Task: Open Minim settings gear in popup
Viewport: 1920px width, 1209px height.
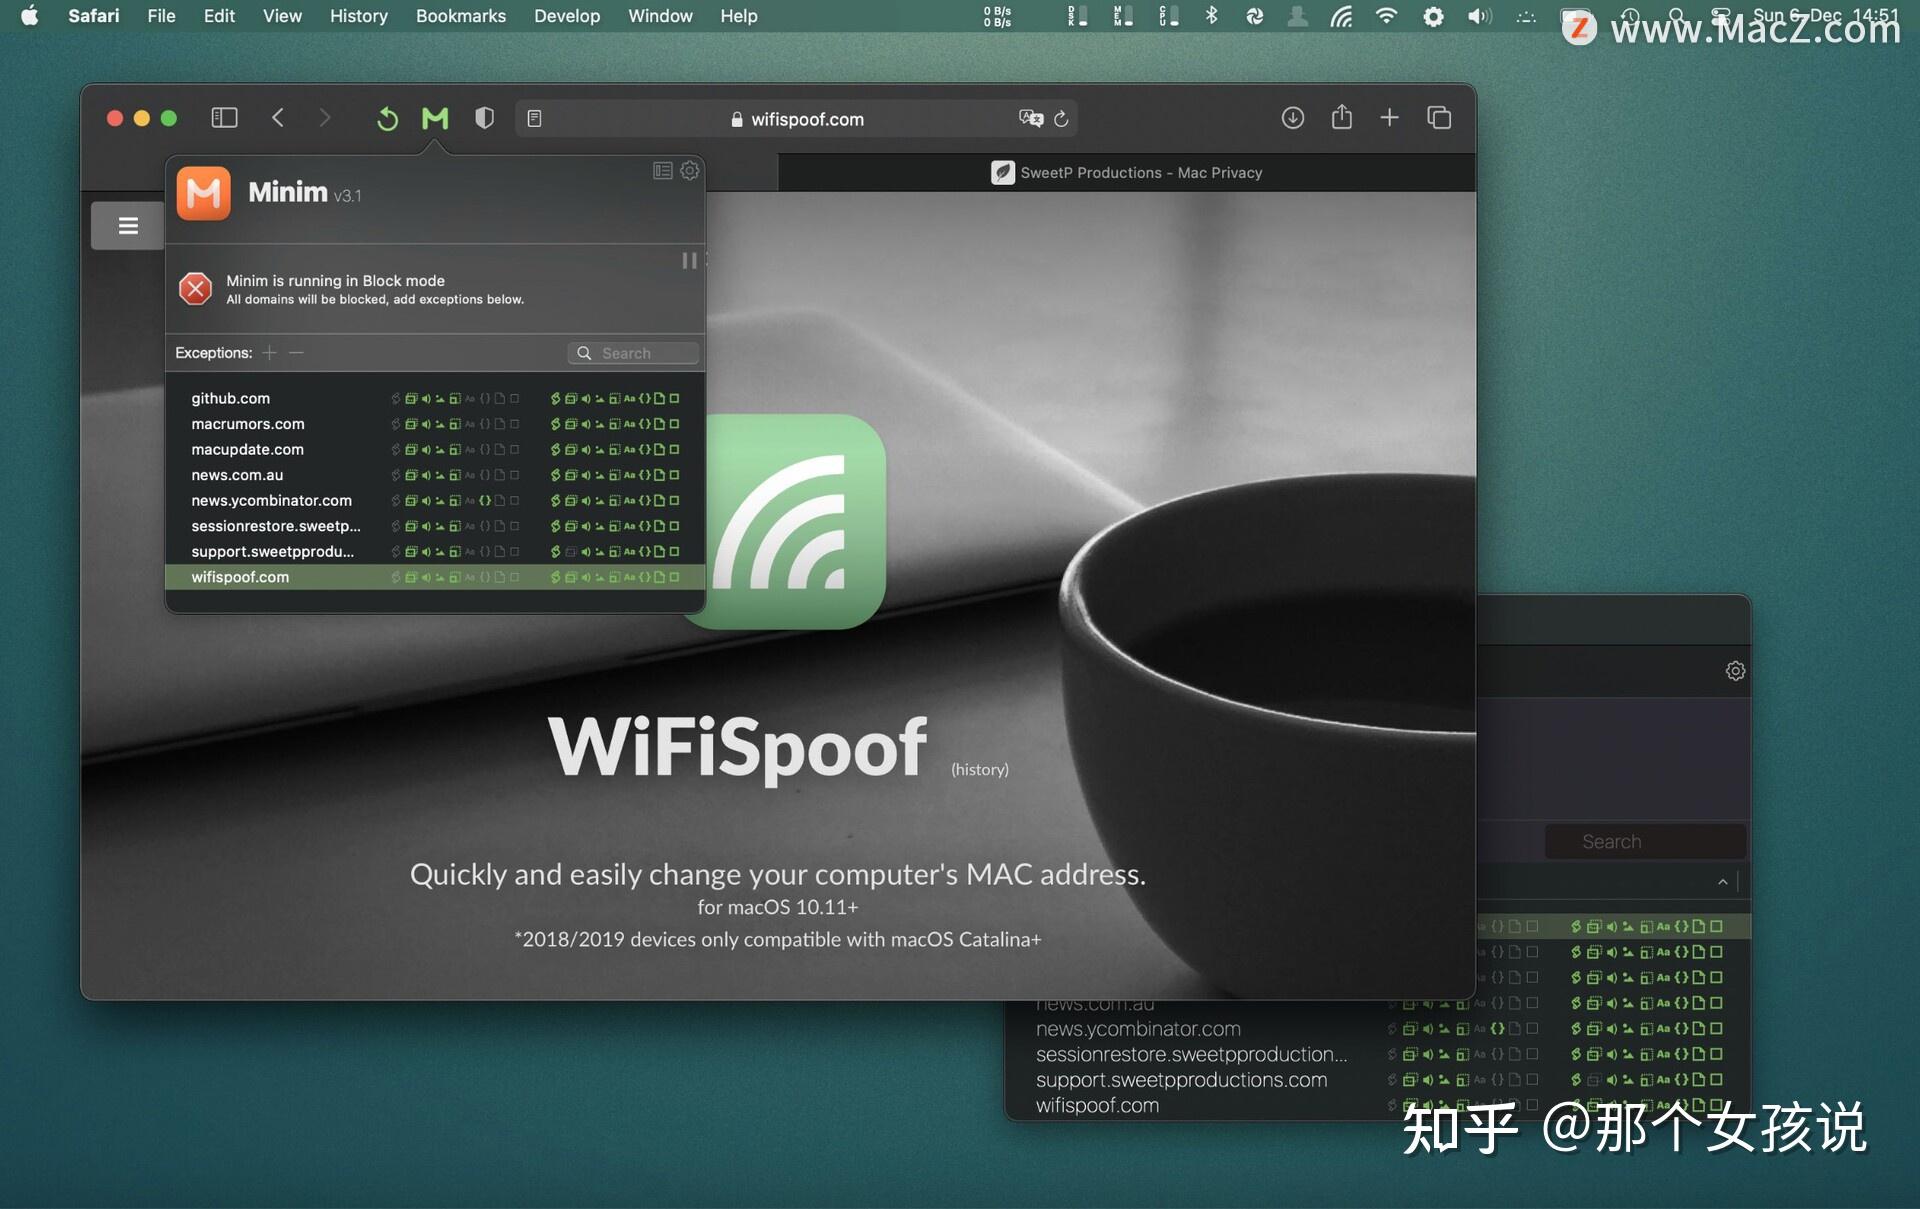Action: (x=690, y=171)
